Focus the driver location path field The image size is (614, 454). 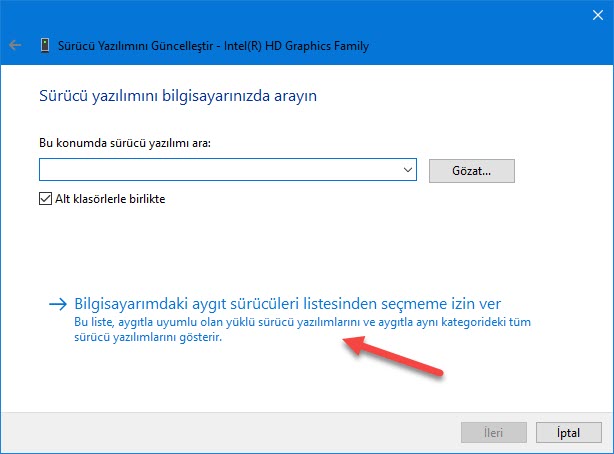228,170
